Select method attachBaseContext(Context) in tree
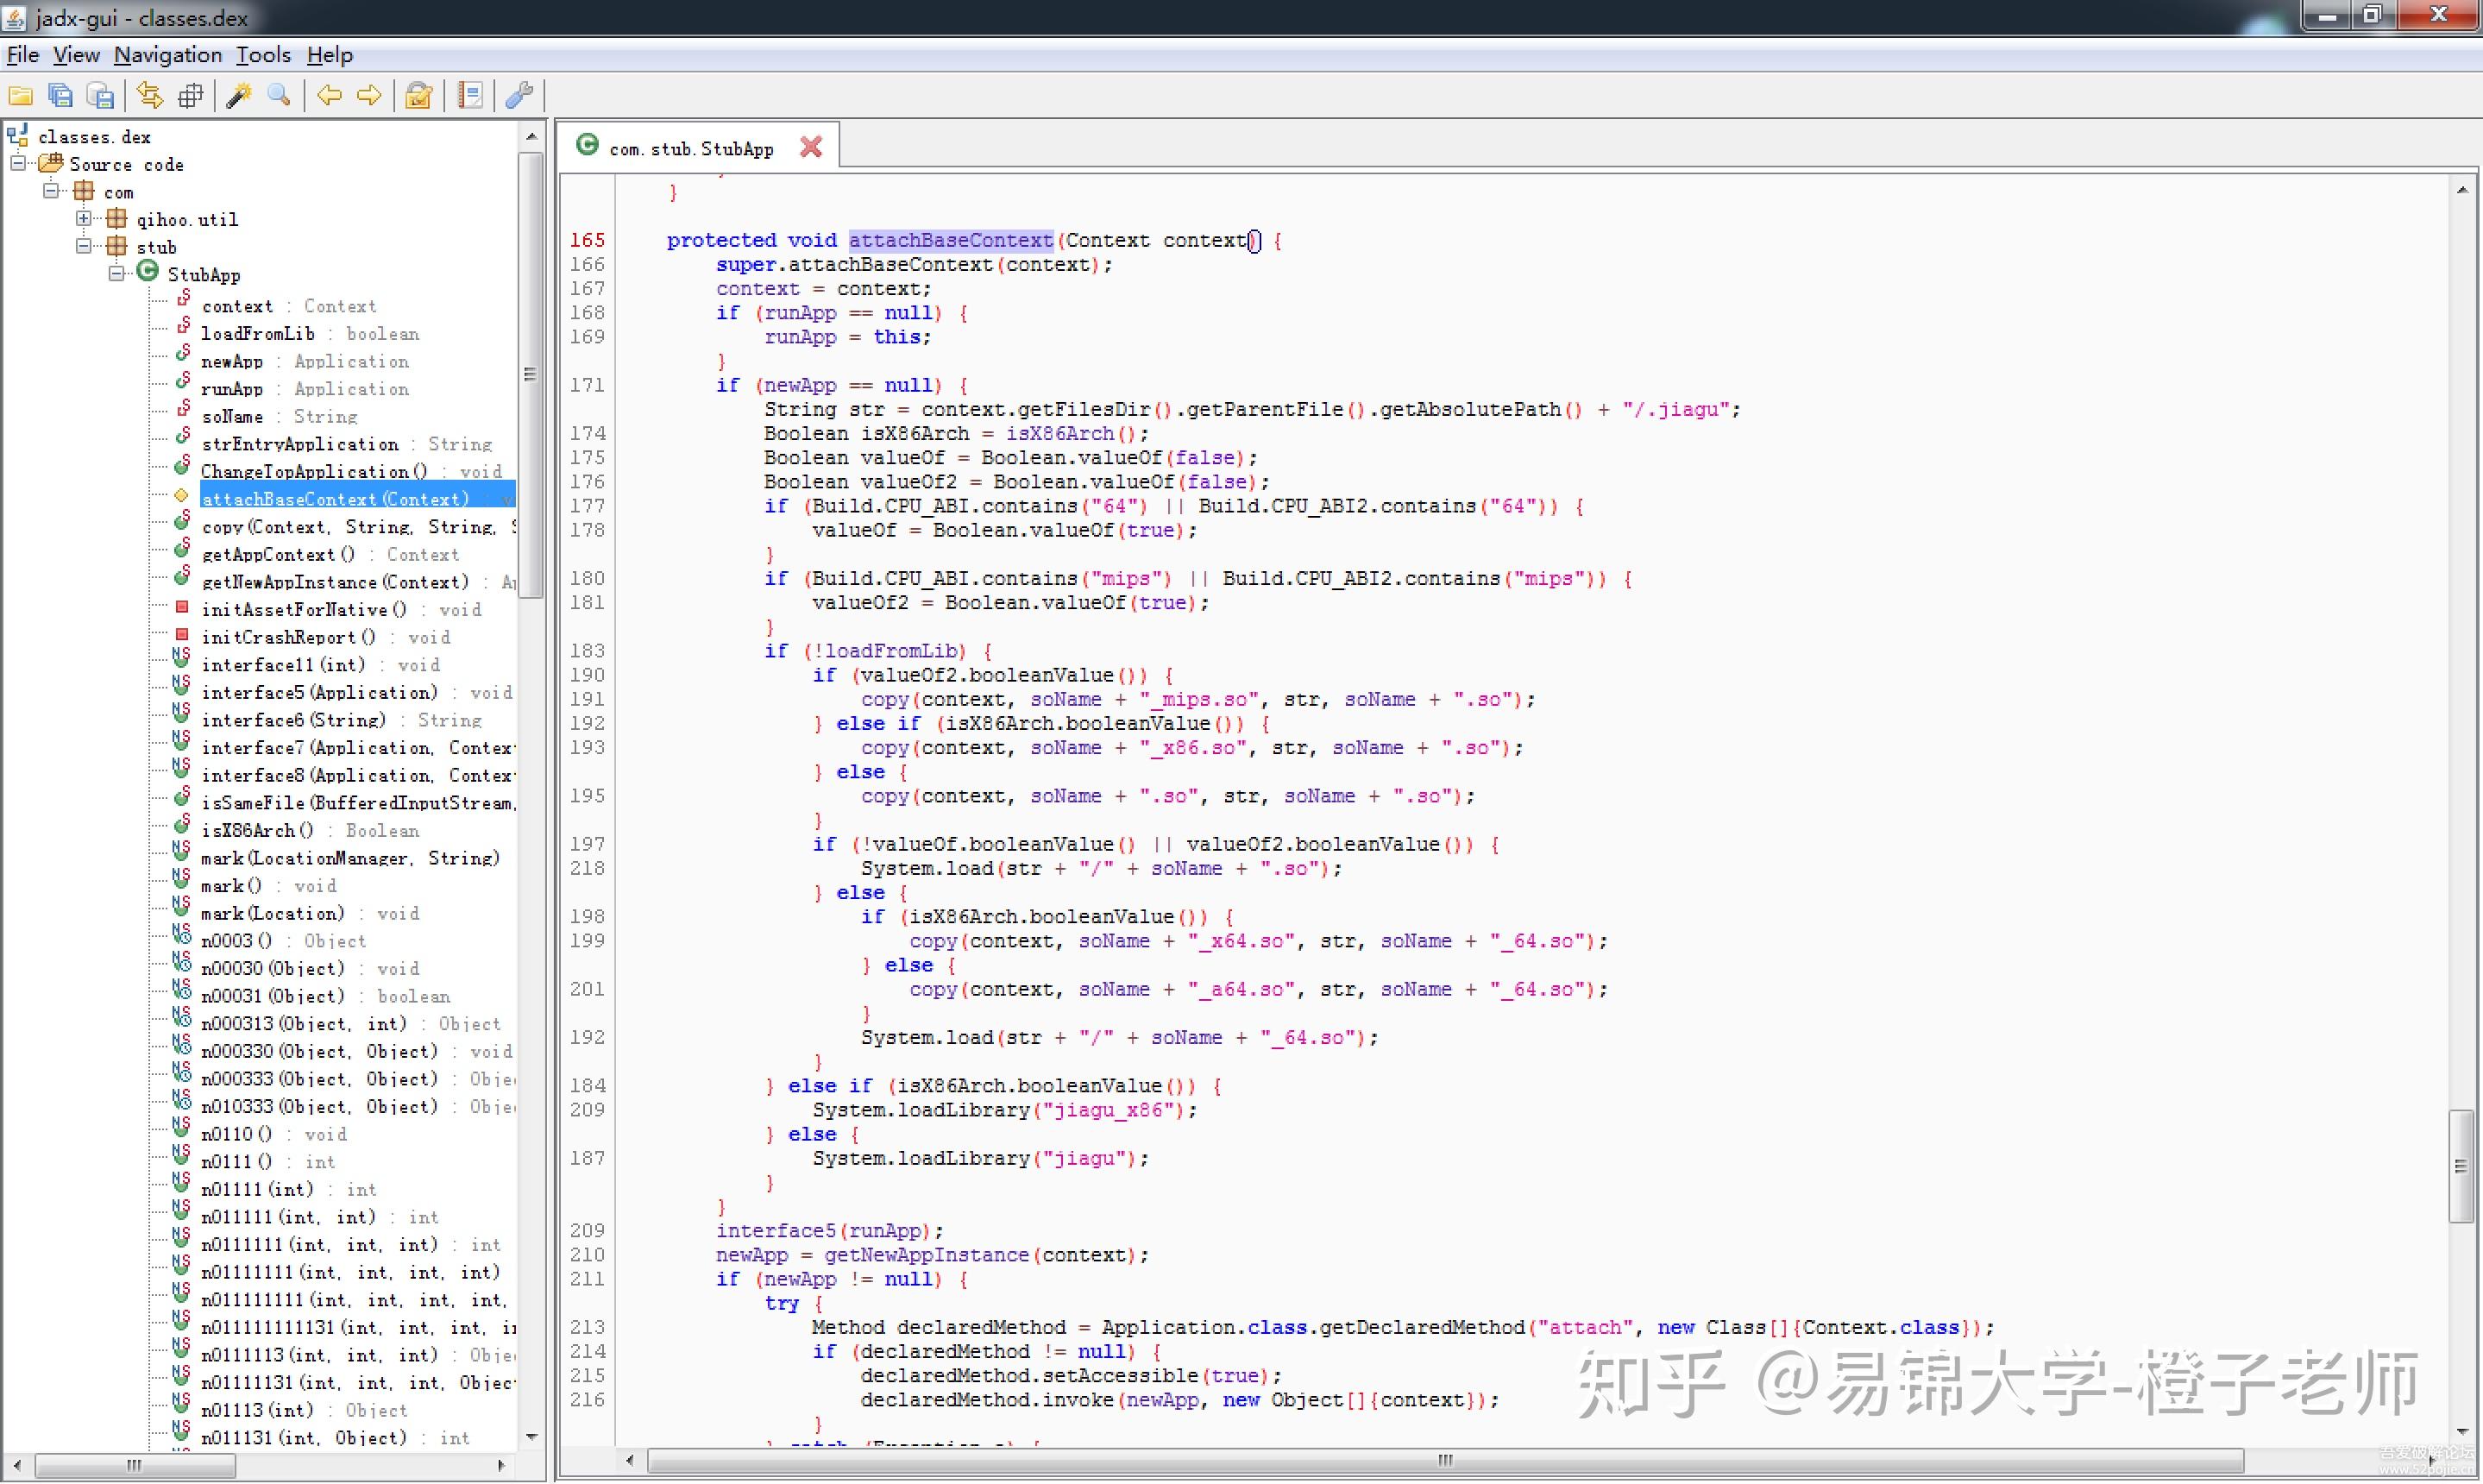The width and height of the screenshot is (2483, 1484). point(357,499)
